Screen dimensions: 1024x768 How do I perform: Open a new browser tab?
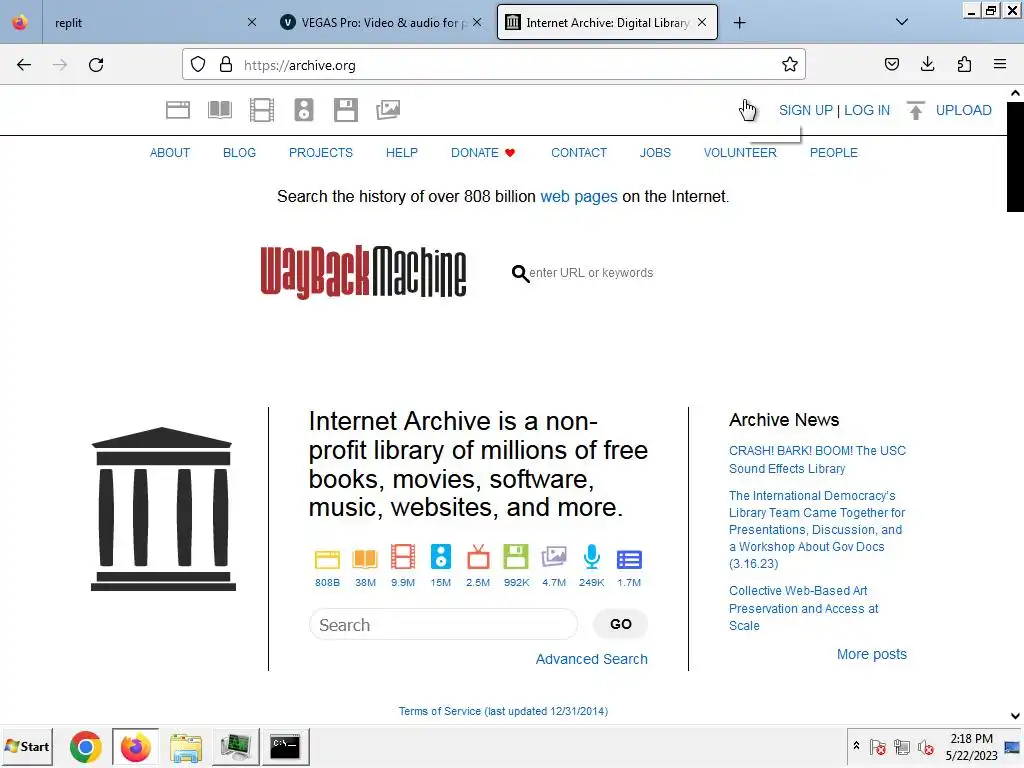739,23
